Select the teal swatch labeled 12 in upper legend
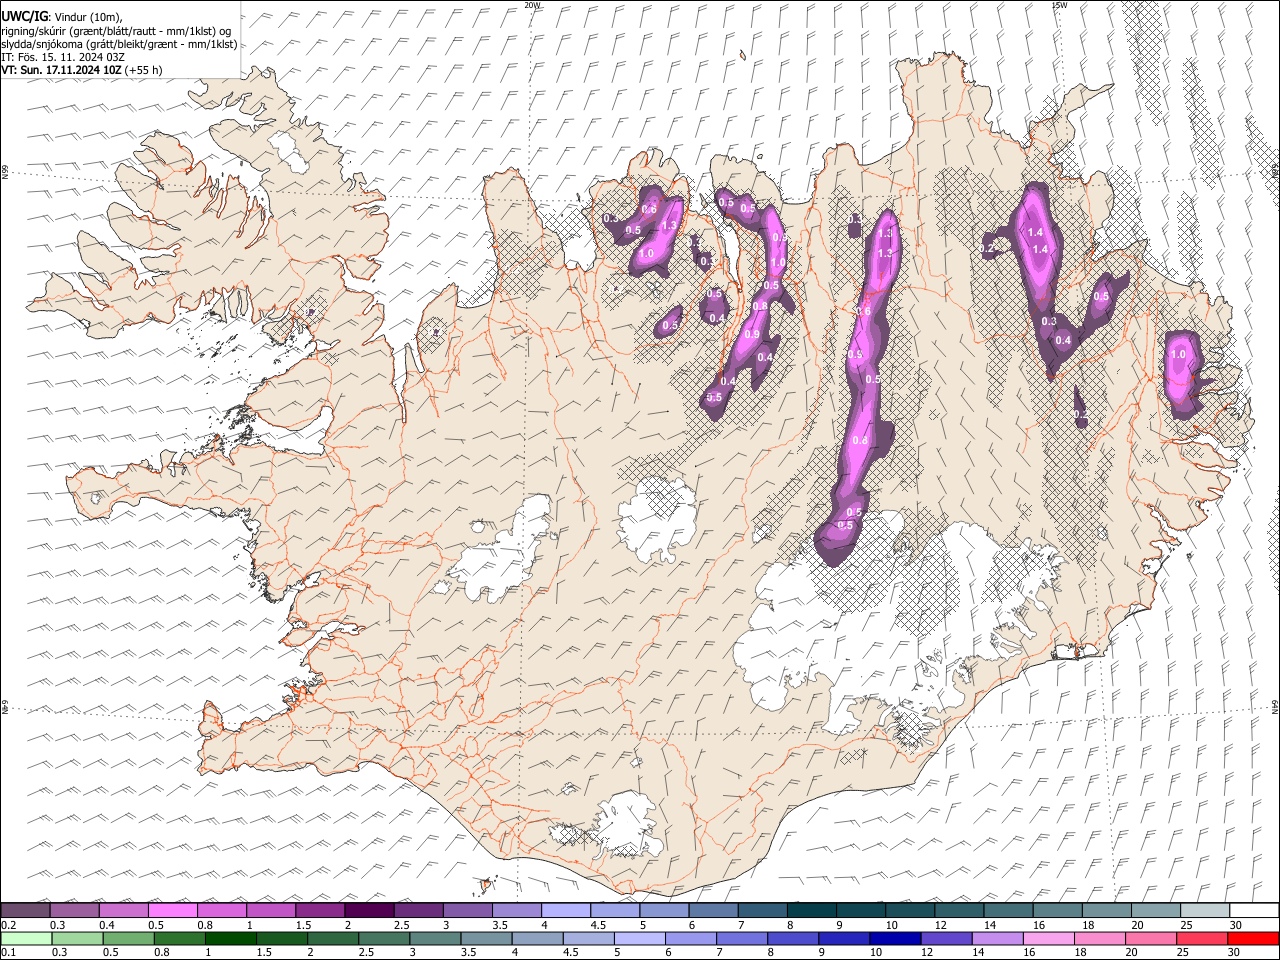Image resolution: width=1280 pixels, height=960 pixels. [958, 911]
